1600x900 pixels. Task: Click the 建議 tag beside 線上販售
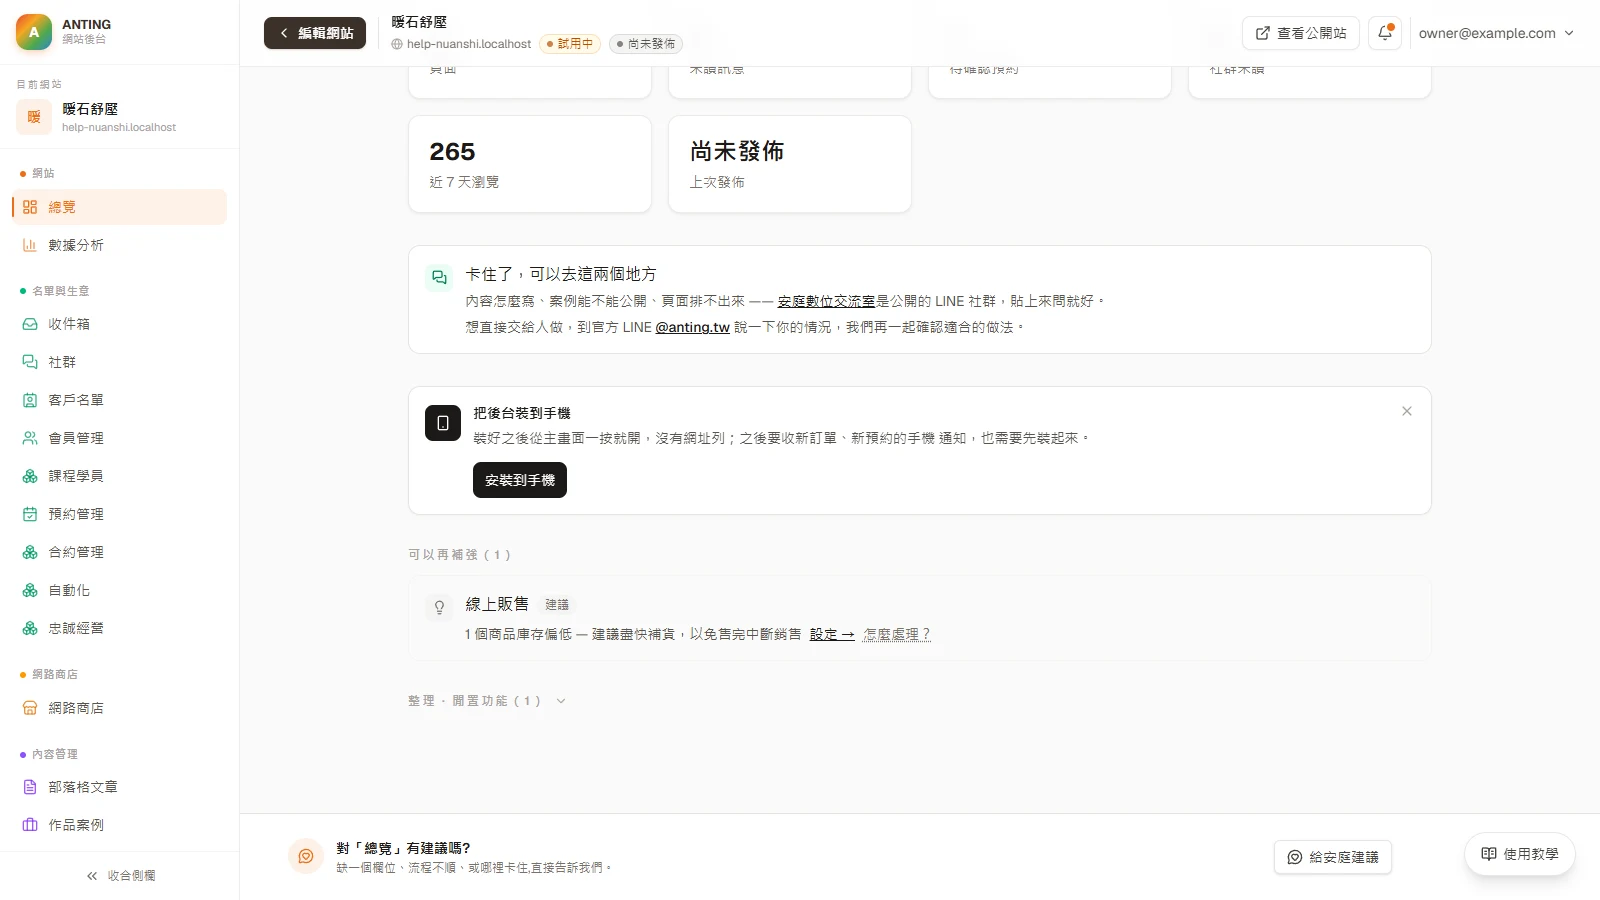pos(557,605)
